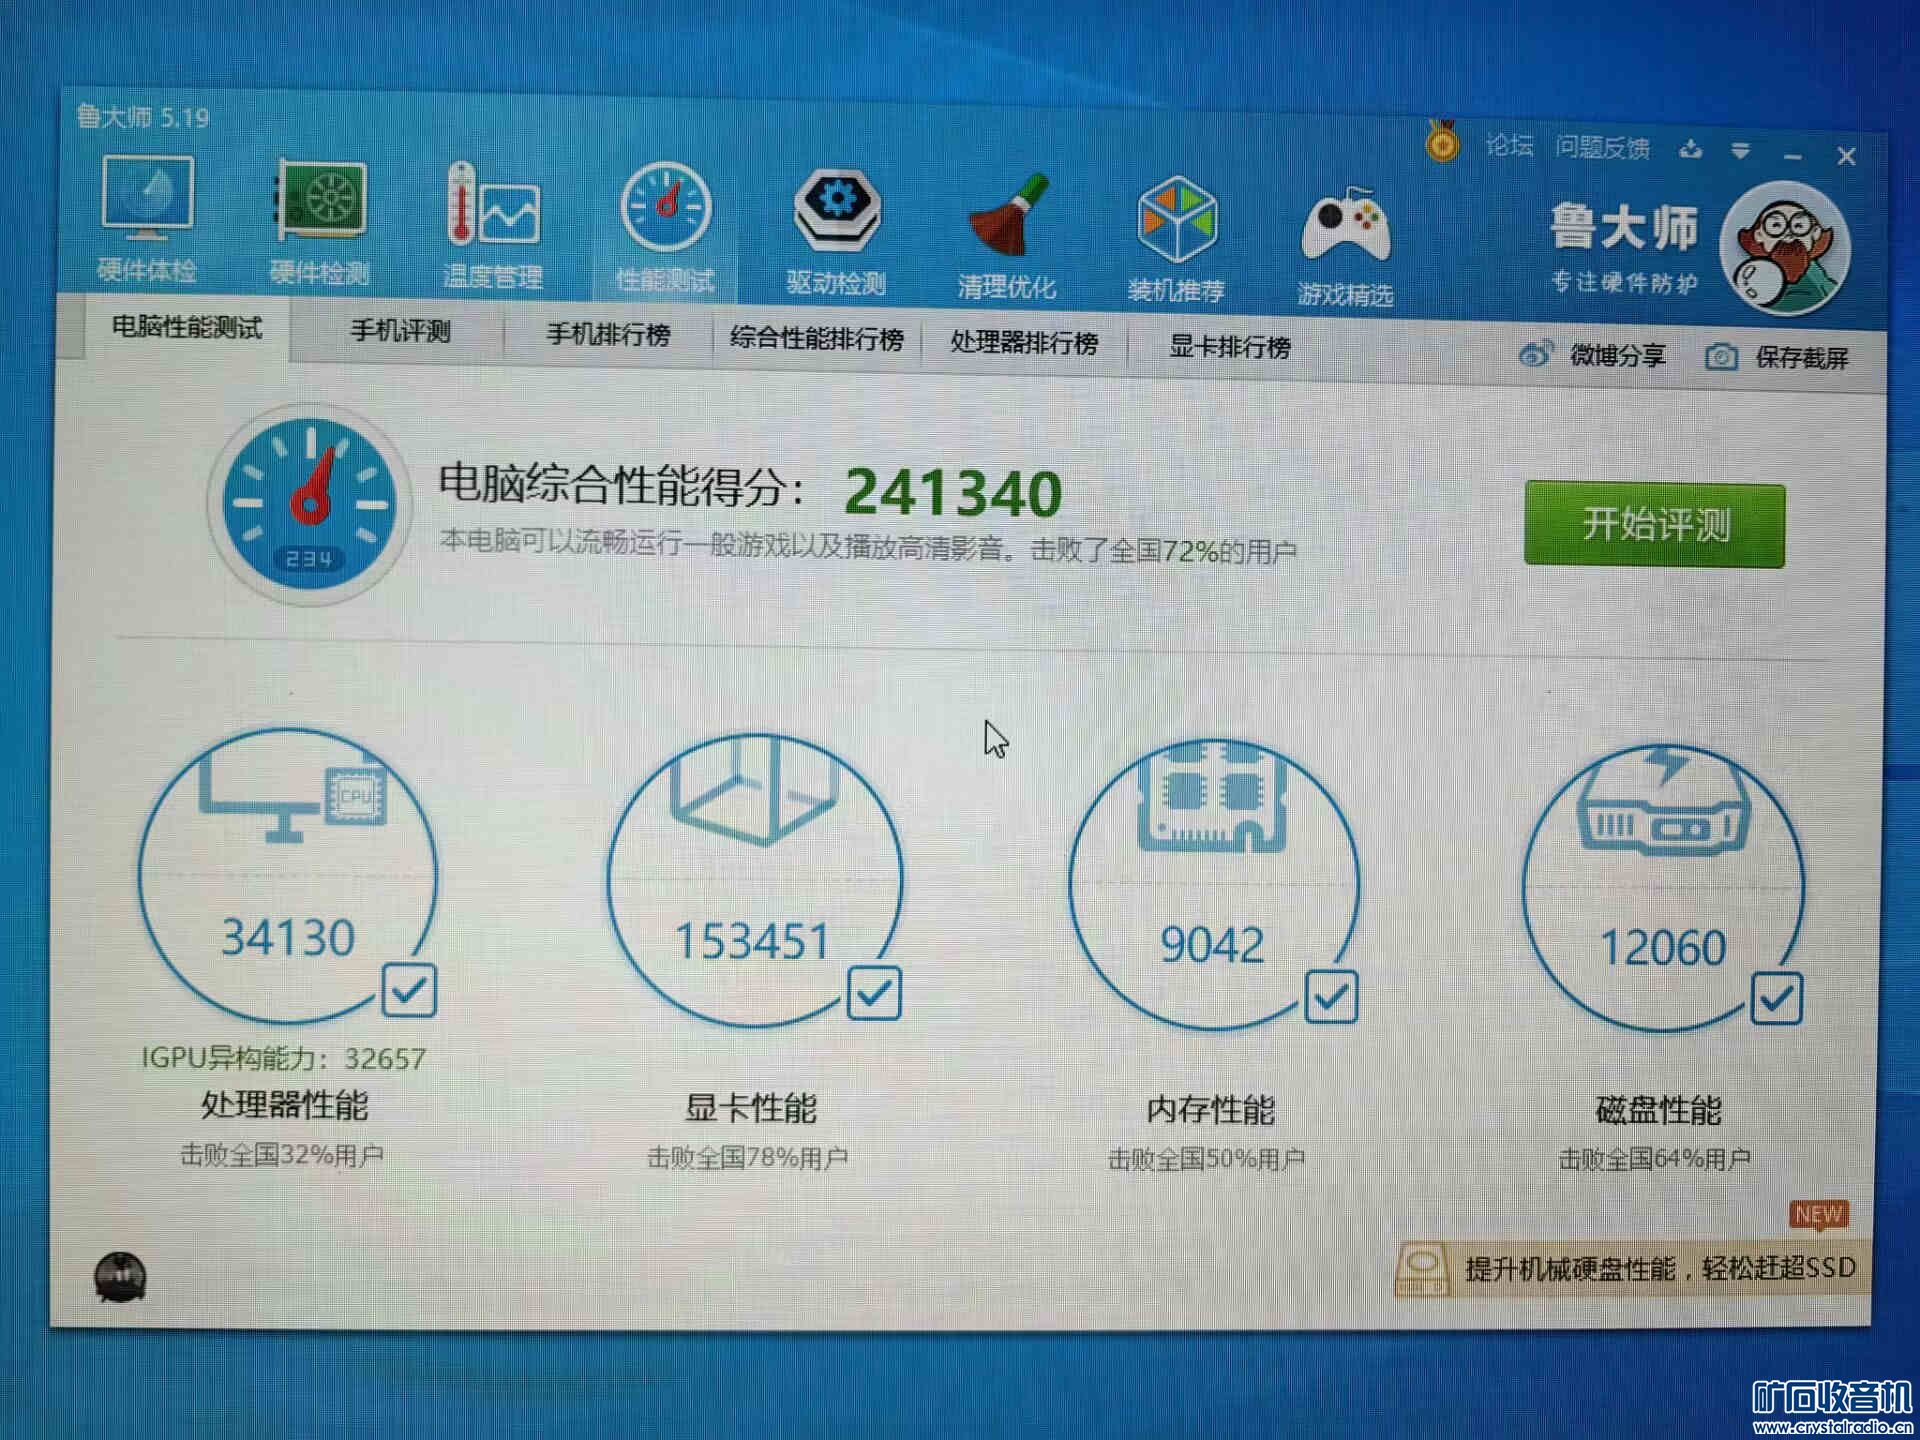The image size is (1920, 1440).
Task: Switch to the 手机评测 tab
Action: point(401,331)
